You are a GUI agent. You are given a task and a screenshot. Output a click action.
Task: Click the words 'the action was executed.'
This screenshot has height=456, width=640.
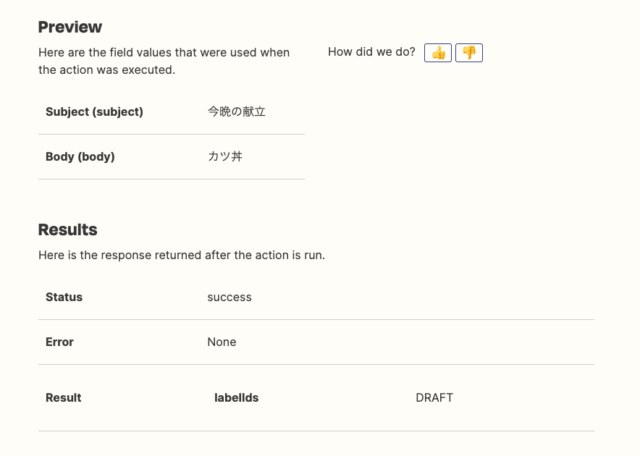click(107, 70)
